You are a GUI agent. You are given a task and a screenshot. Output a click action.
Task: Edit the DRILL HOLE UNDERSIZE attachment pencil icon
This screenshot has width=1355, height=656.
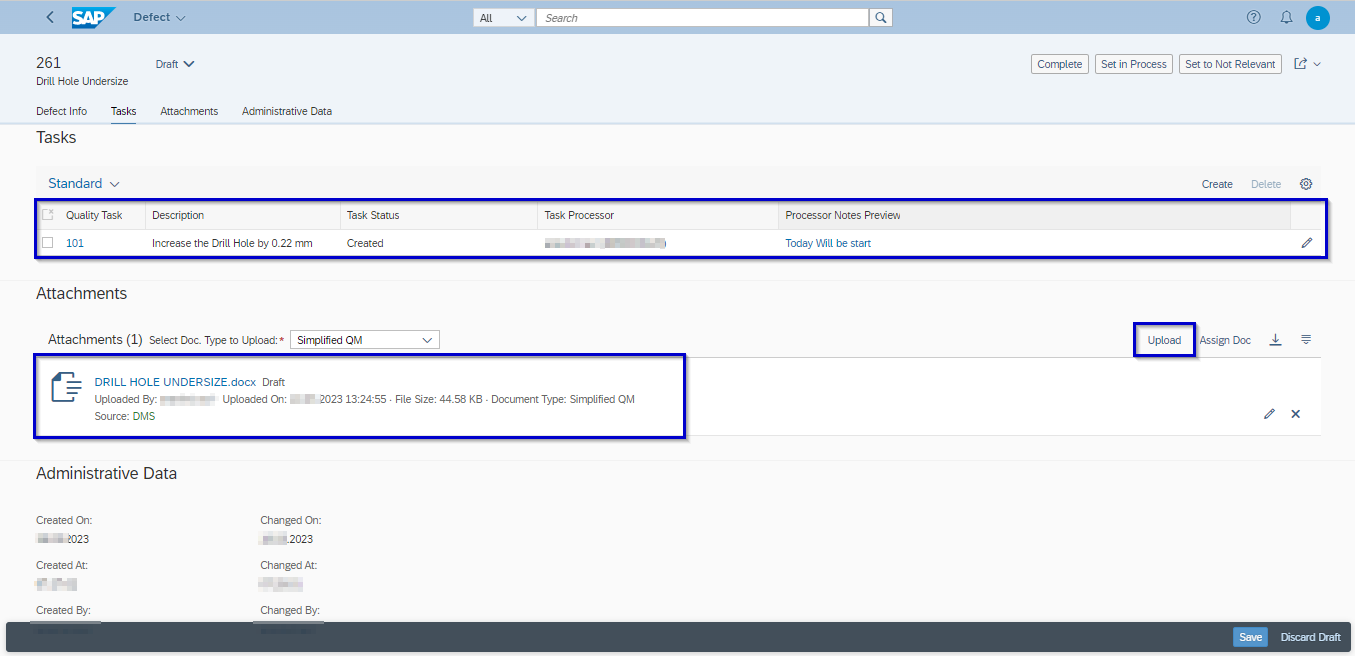[1269, 413]
